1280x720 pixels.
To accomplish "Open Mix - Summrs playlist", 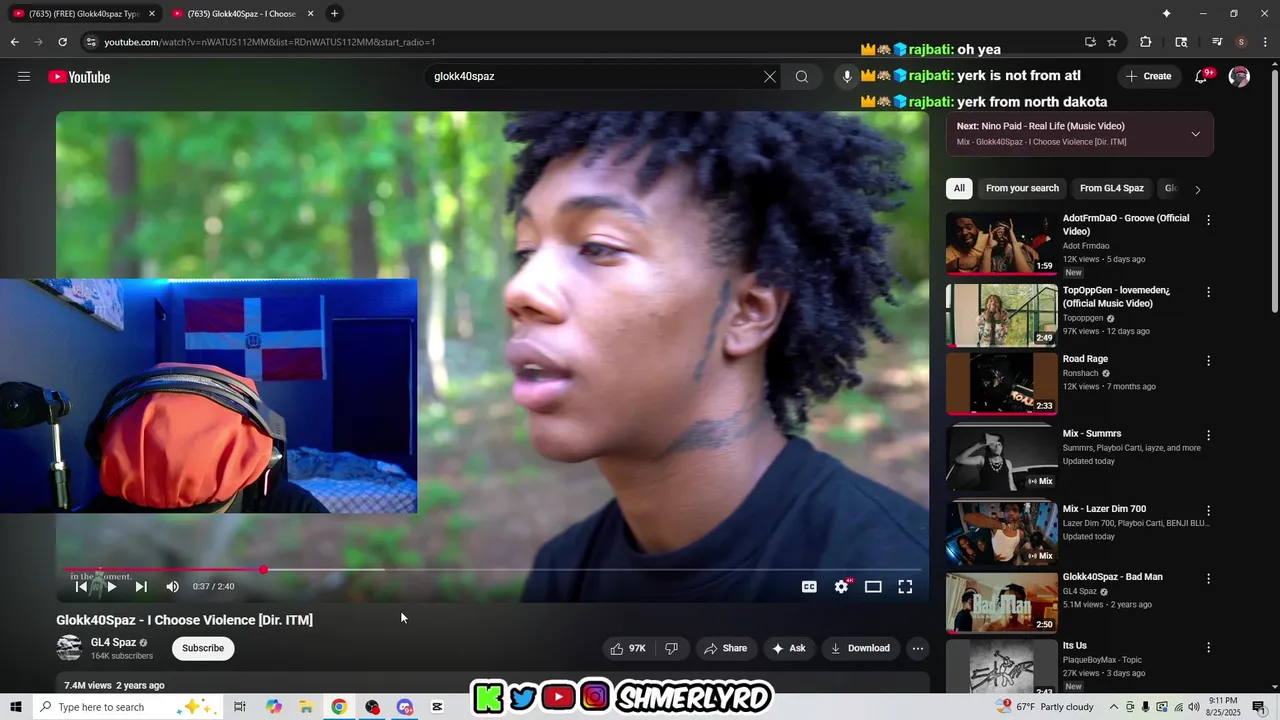I will (1001, 458).
